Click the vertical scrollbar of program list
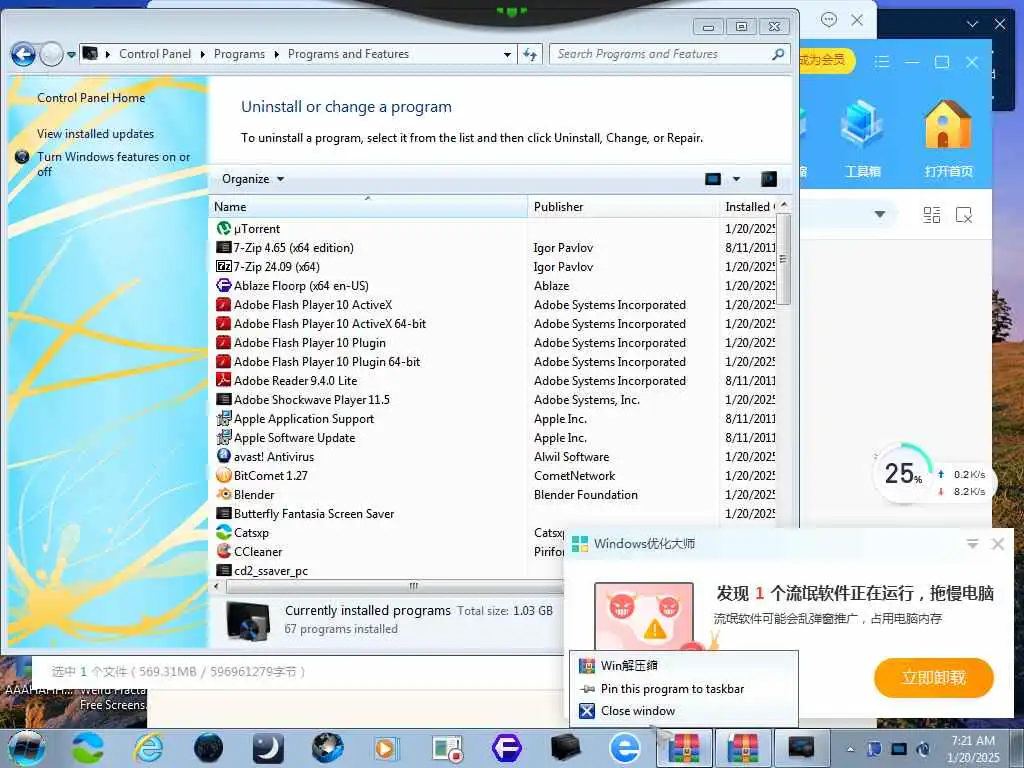The height and width of the screenshot is (768, 1024). pyautogui.click(x=784, y=259)
